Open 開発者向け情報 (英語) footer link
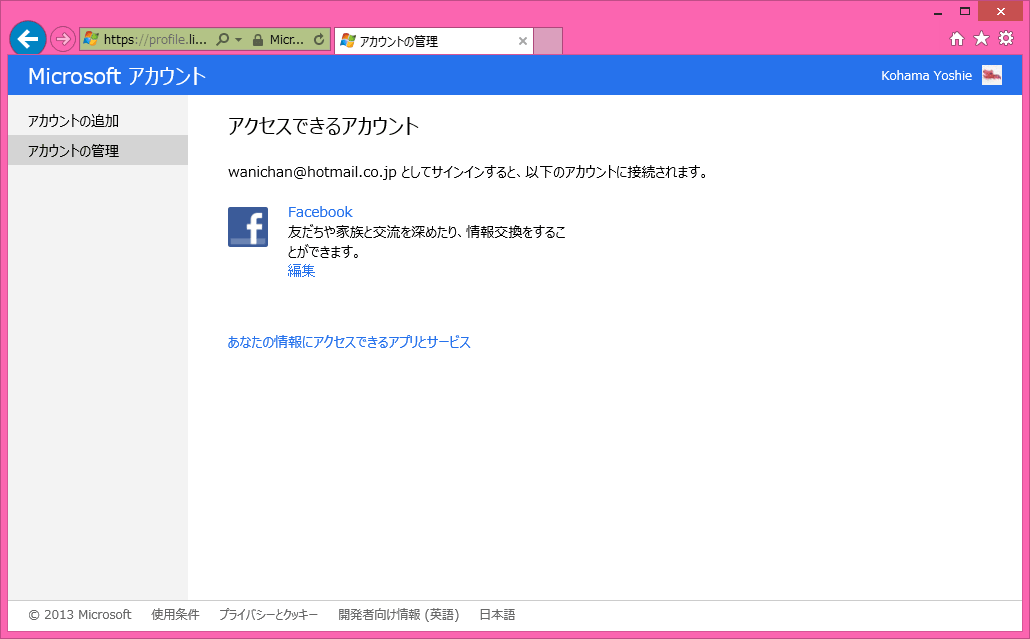This screenshot has height=639, width=1030. pos(399,615)
